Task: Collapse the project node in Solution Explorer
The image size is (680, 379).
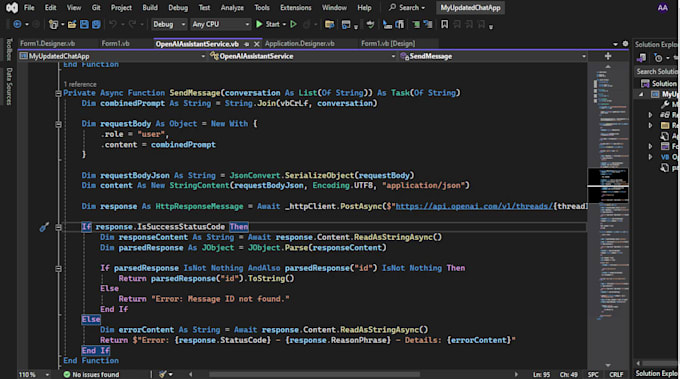Action: pos(641,94)
